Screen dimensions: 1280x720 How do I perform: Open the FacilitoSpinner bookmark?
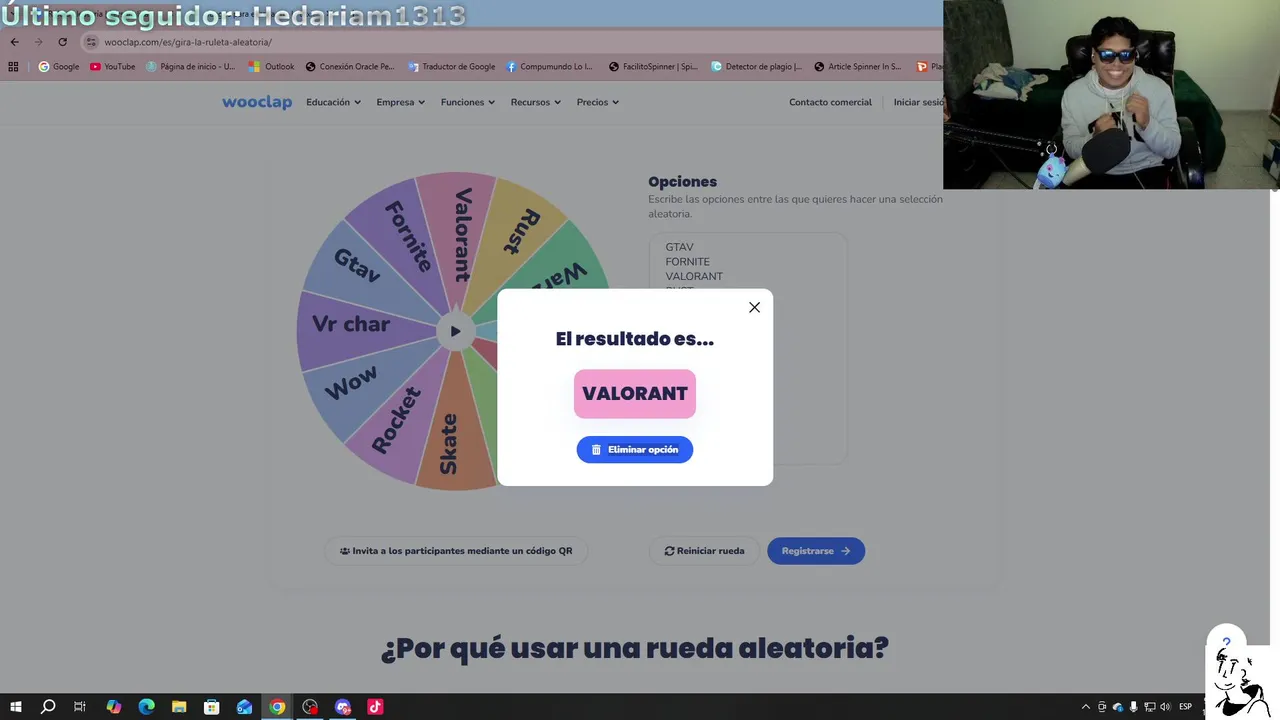[x=653, y=67]
